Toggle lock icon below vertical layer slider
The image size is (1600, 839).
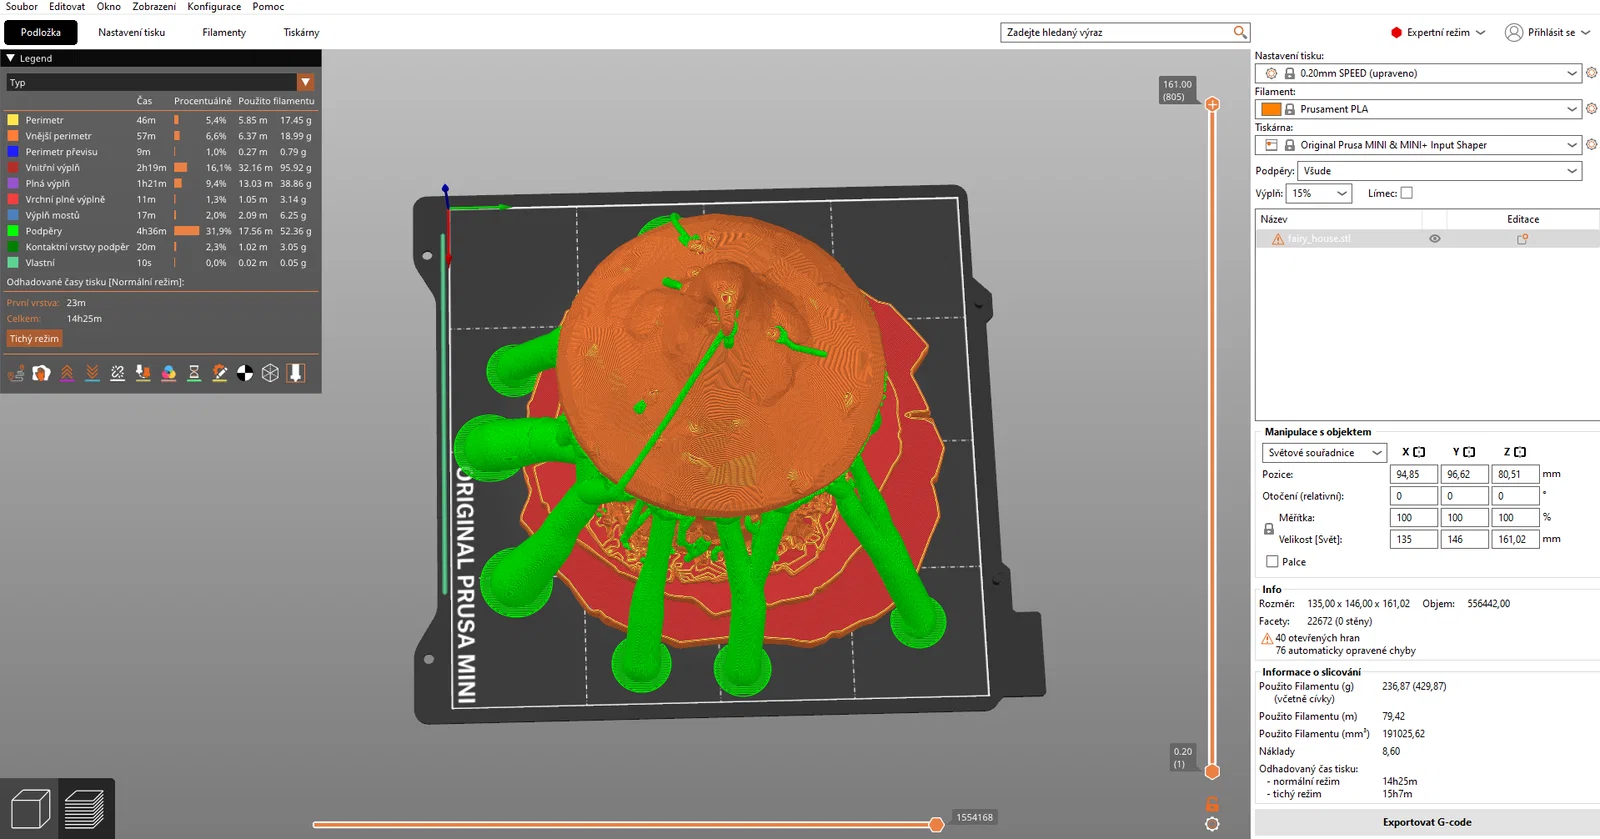[x=1212, y=804]
